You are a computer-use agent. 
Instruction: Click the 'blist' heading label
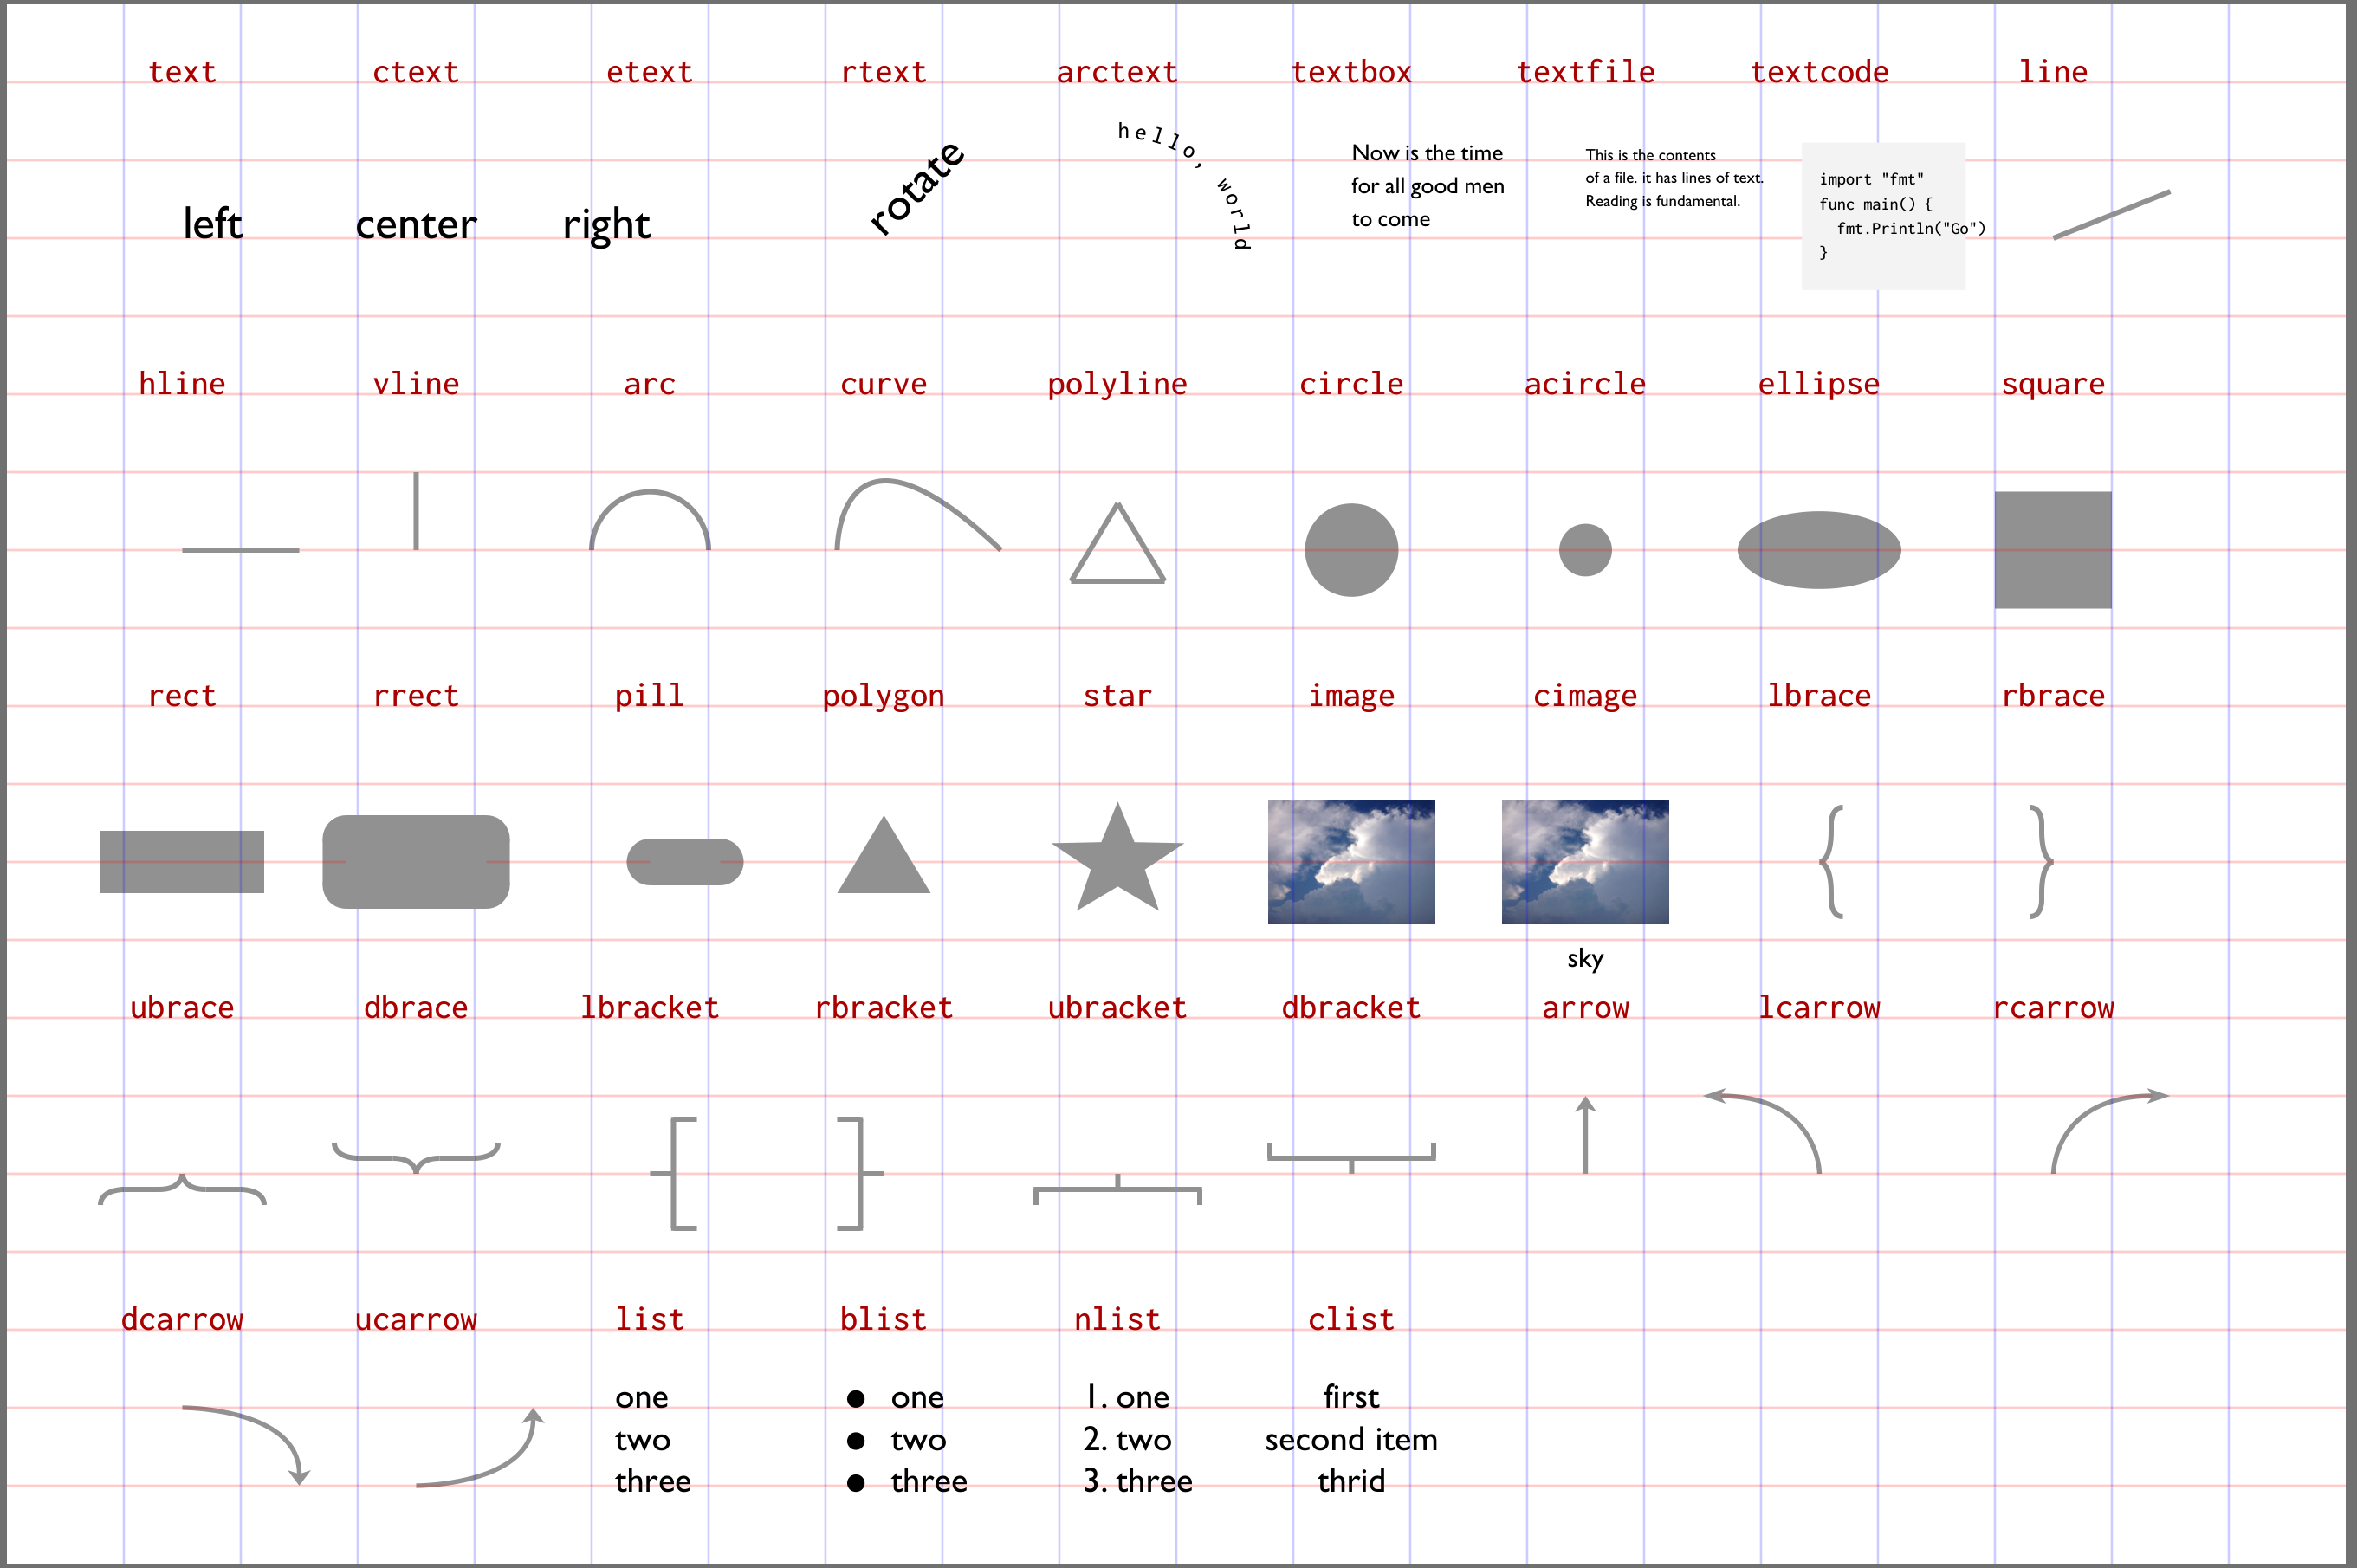point(884,1319)
